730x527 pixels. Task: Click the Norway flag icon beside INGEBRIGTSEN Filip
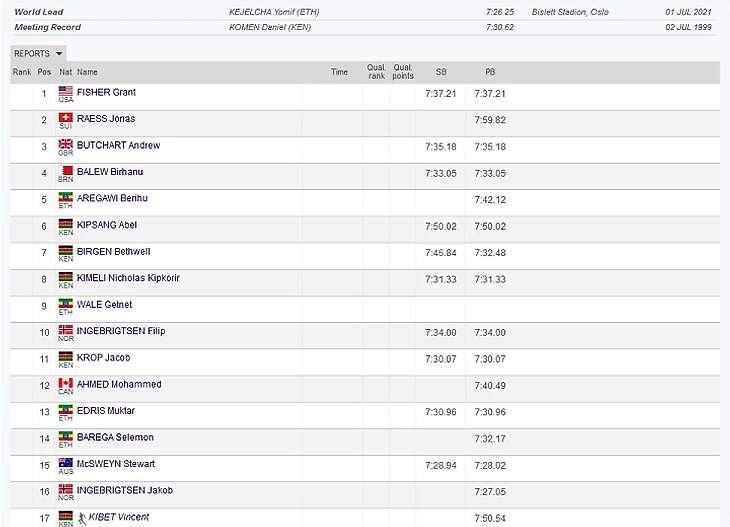[66, 330]
